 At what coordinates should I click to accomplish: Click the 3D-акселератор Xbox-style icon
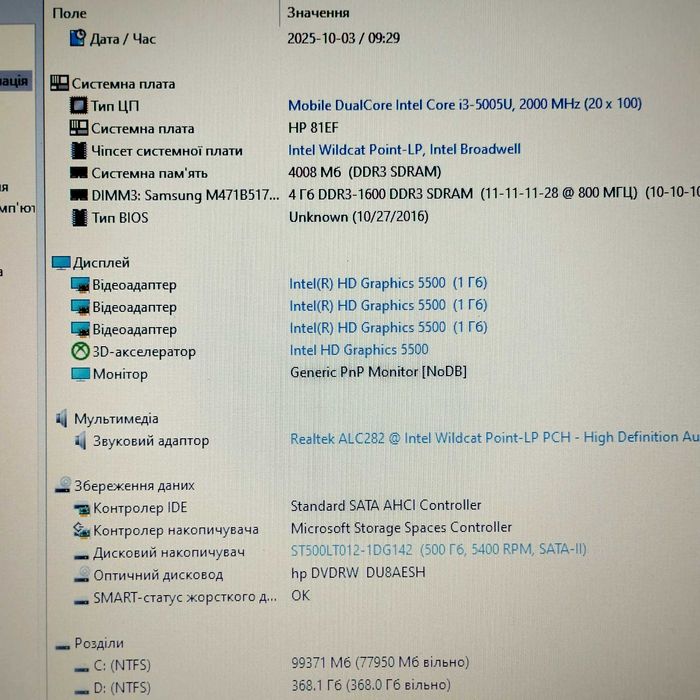pyautogui.click(x=80, y=351)
